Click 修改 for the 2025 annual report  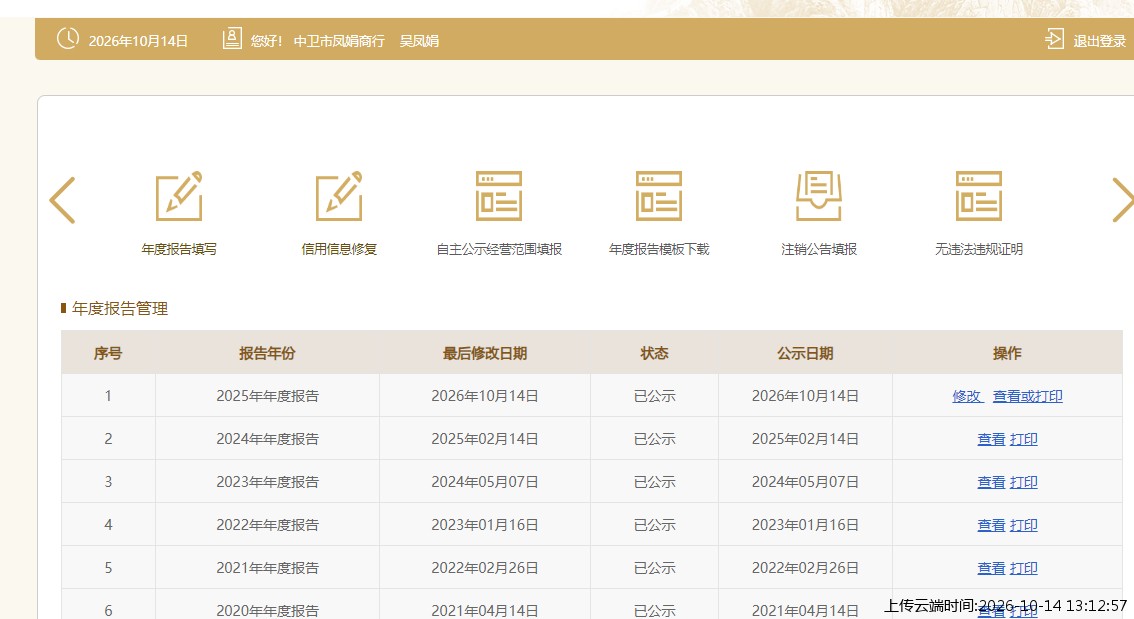click(967, 396)
